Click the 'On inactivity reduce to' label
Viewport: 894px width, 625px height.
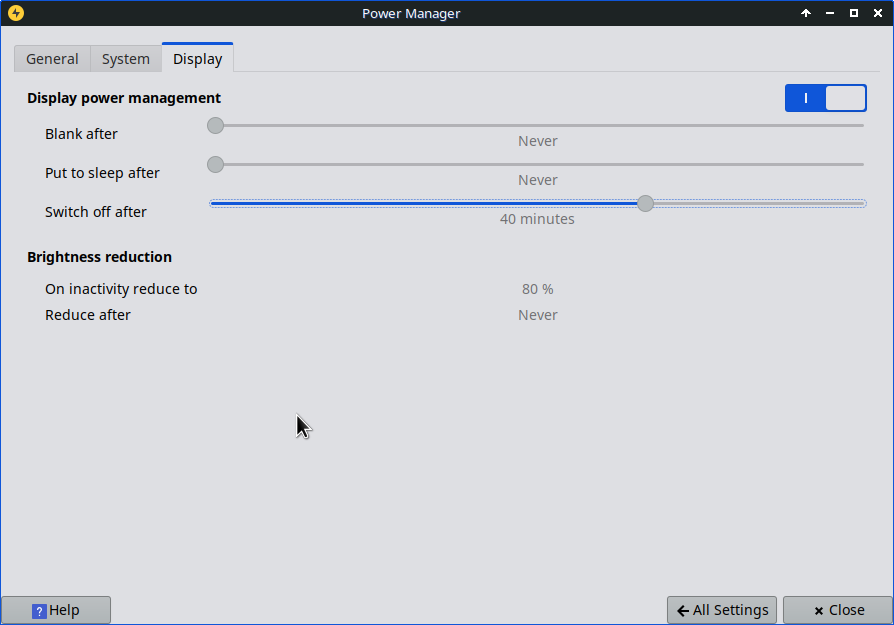click(x=121, y=289)
